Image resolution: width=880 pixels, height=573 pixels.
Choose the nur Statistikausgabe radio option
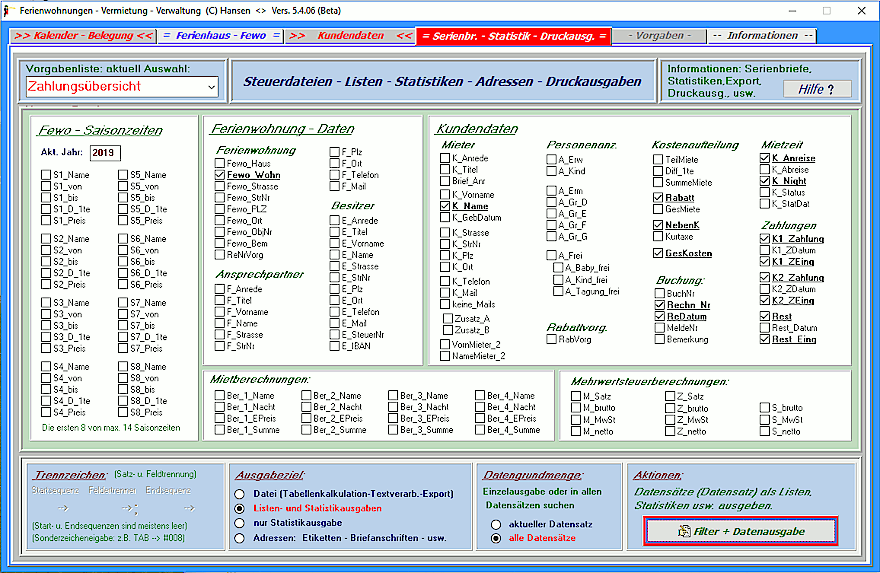[x=240, y=522]
